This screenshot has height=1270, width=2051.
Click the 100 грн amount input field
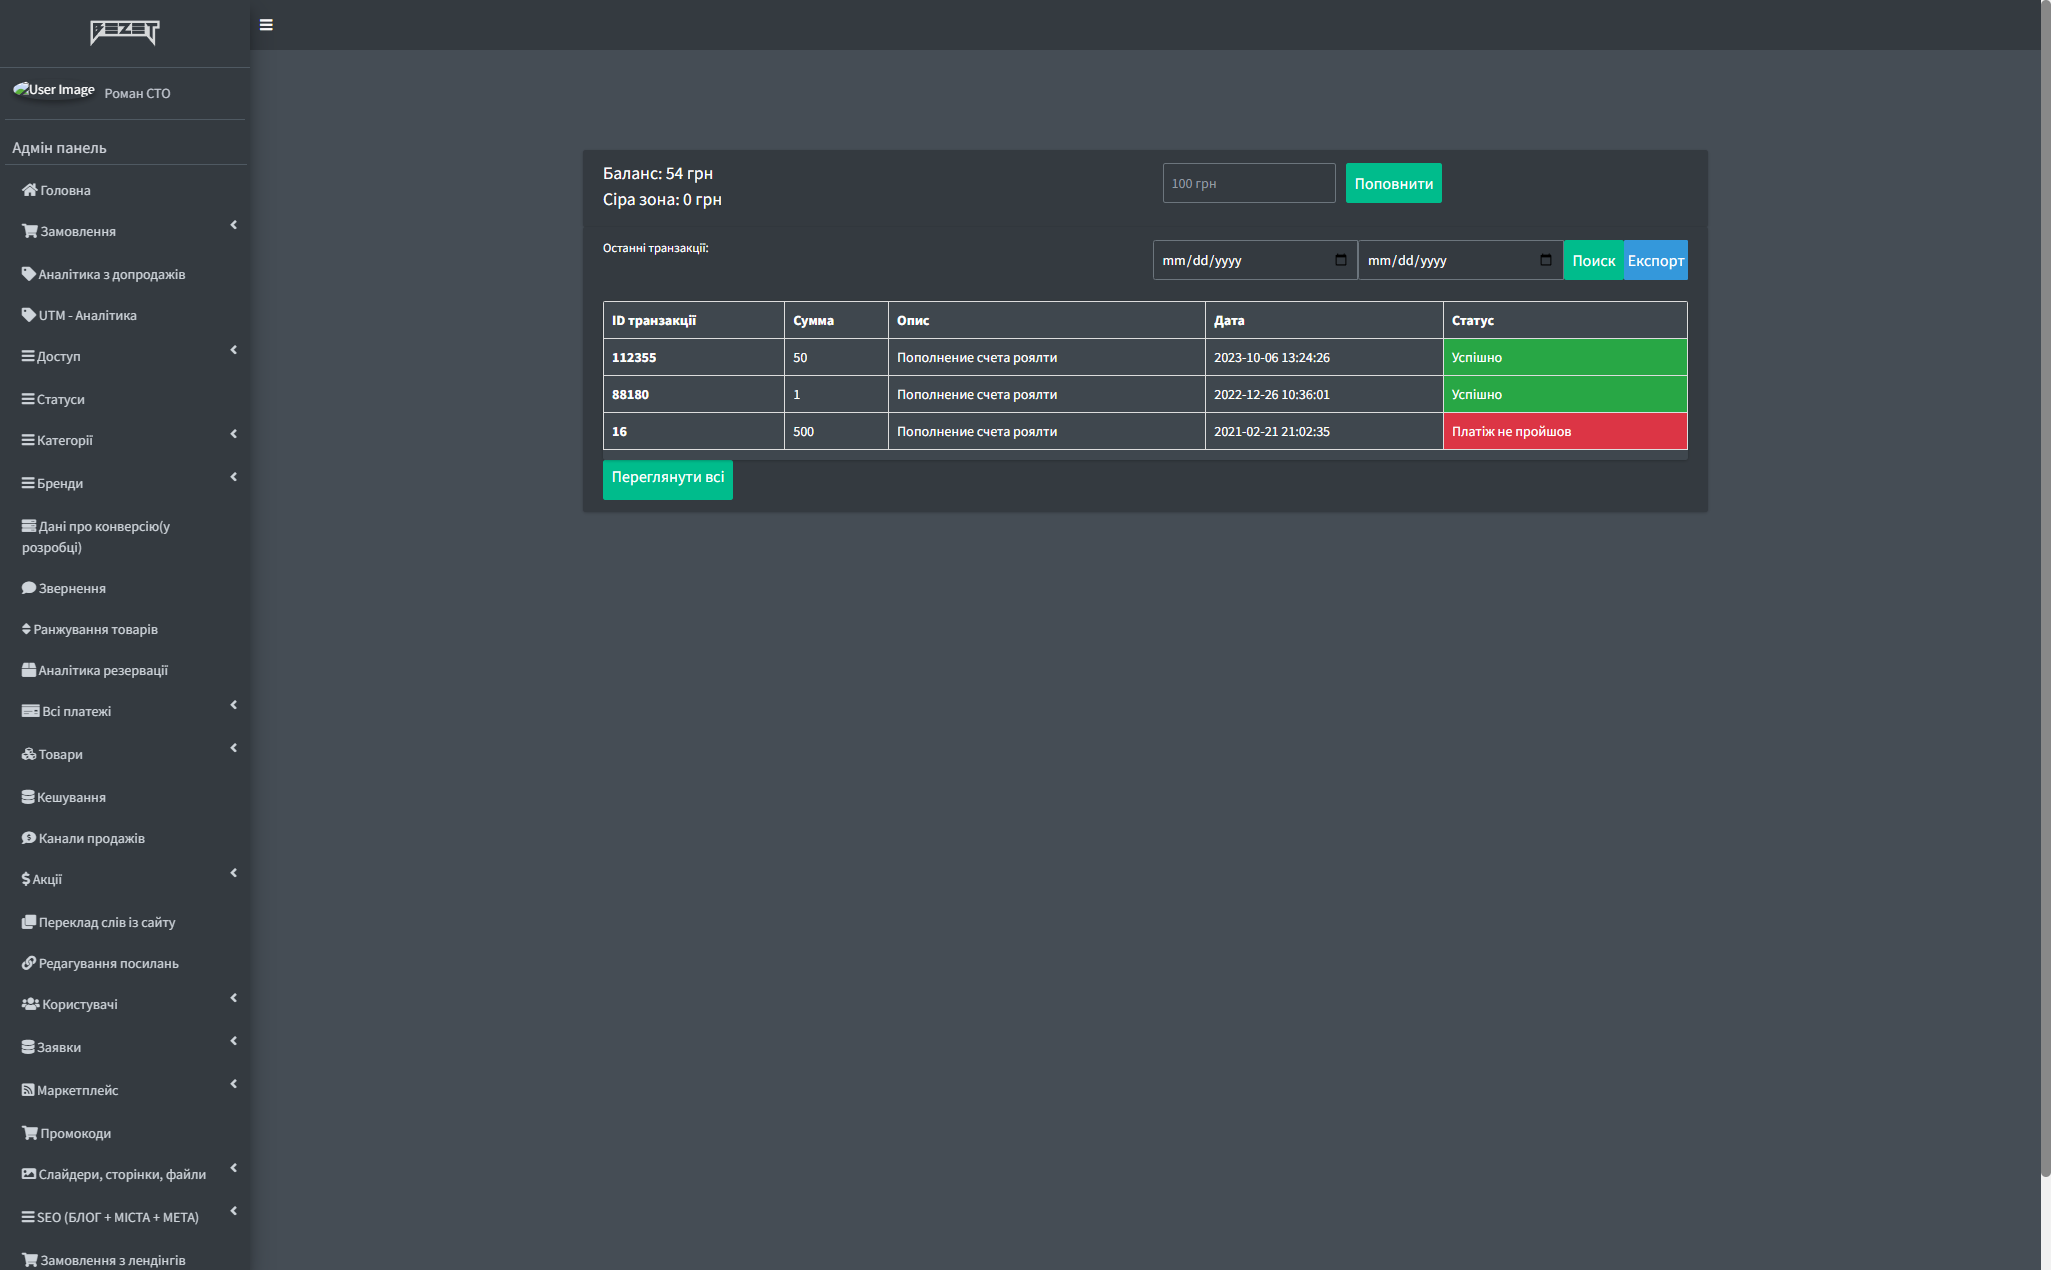pos(1249,183)
